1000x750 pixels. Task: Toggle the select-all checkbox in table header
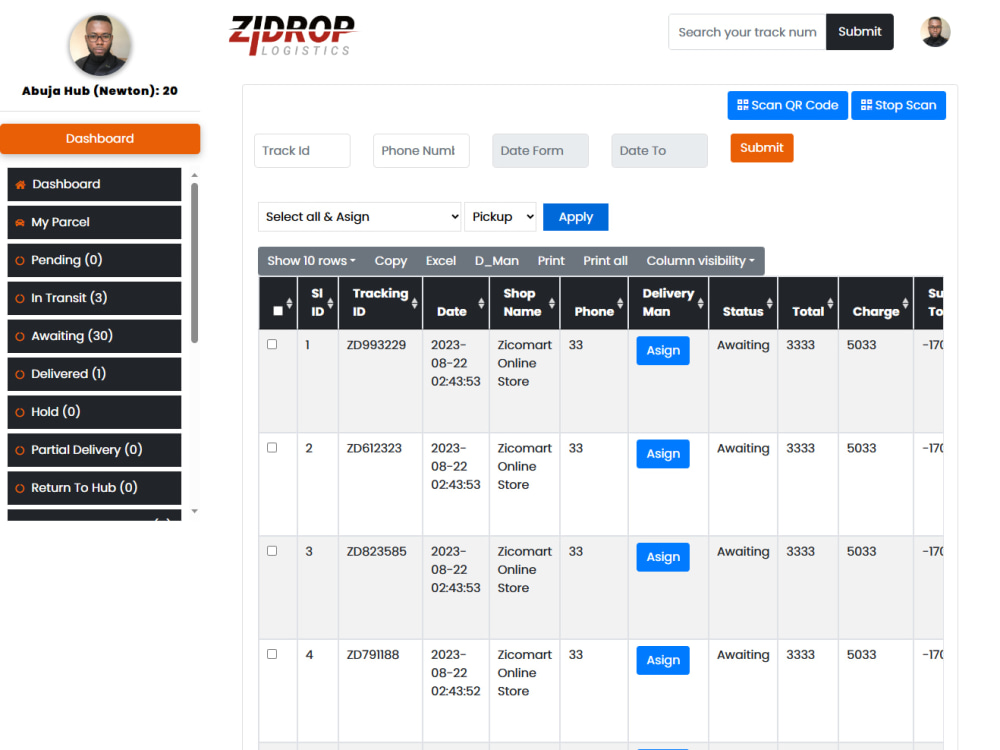coord(277,311)
